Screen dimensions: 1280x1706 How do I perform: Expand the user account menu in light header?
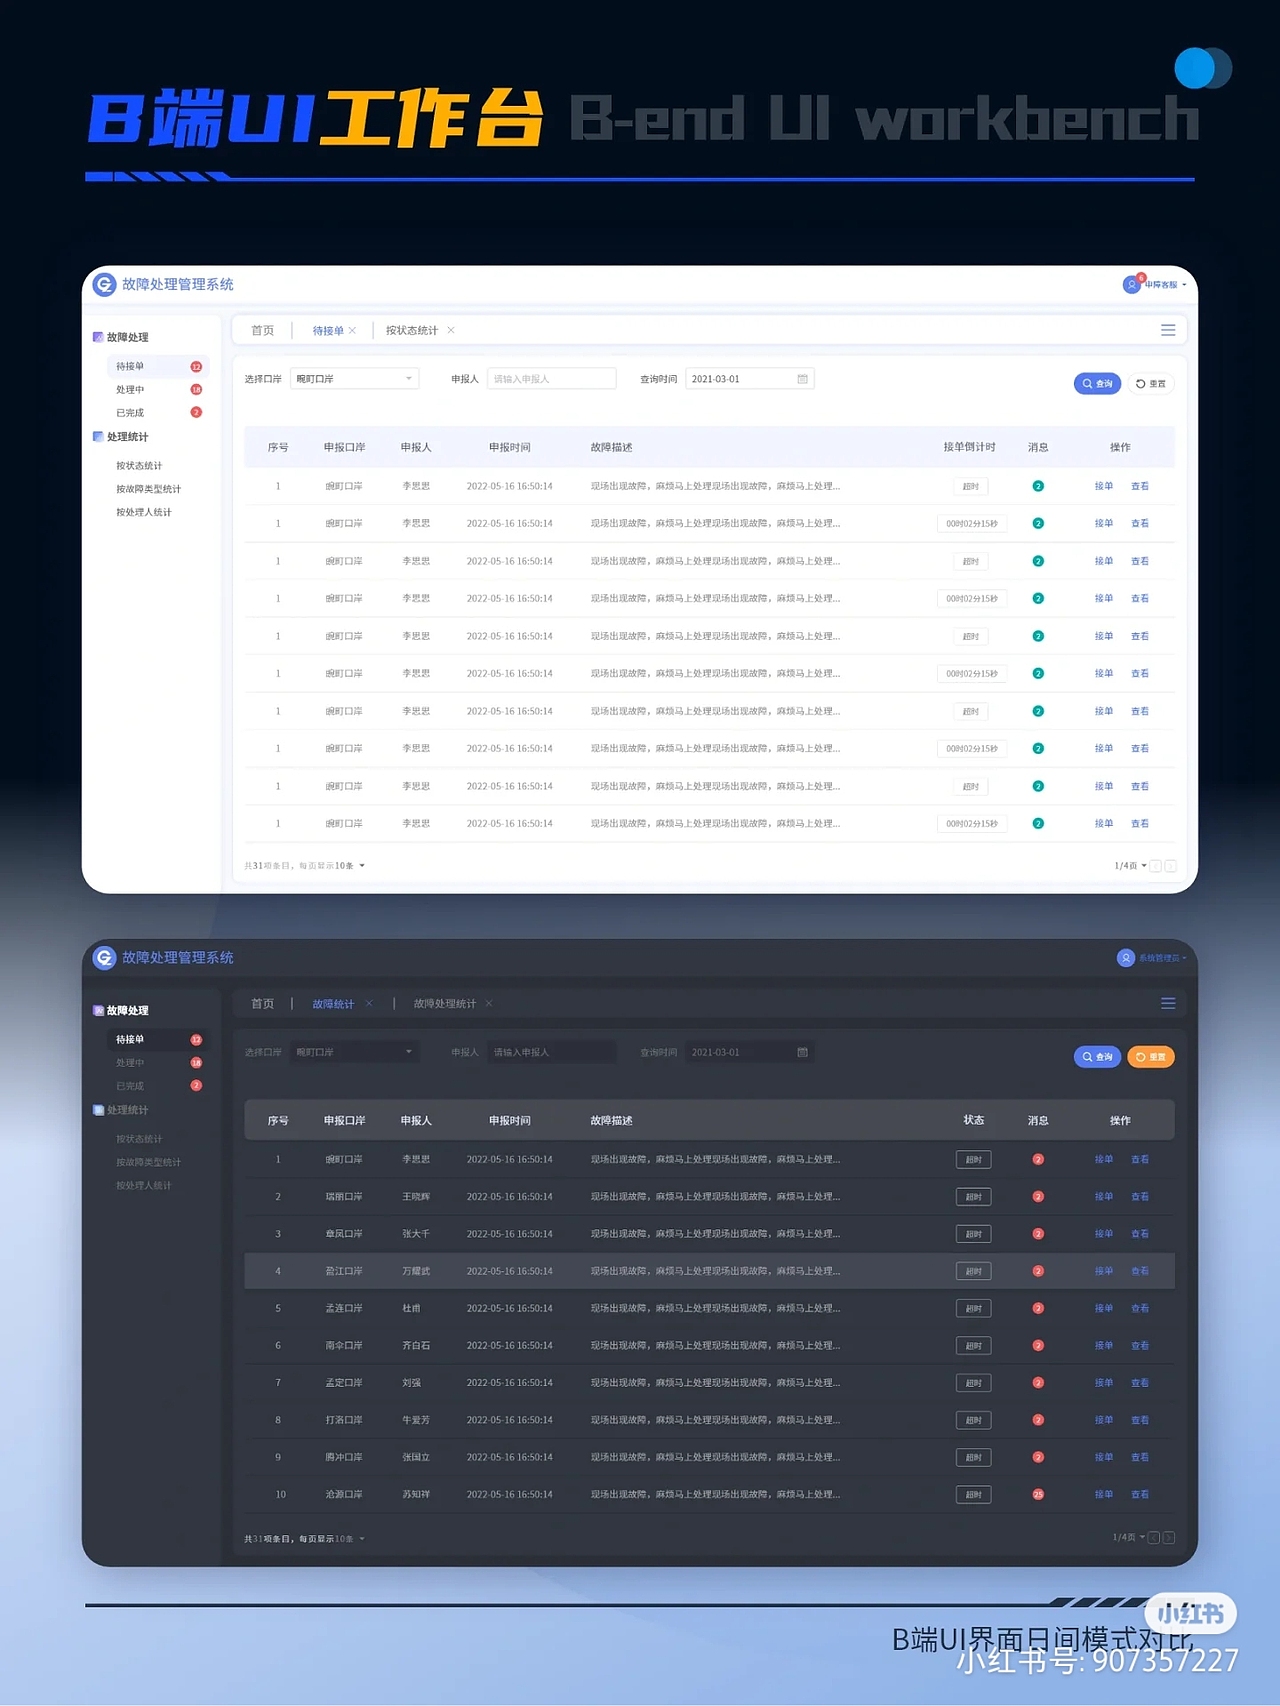click(1165, 285)
